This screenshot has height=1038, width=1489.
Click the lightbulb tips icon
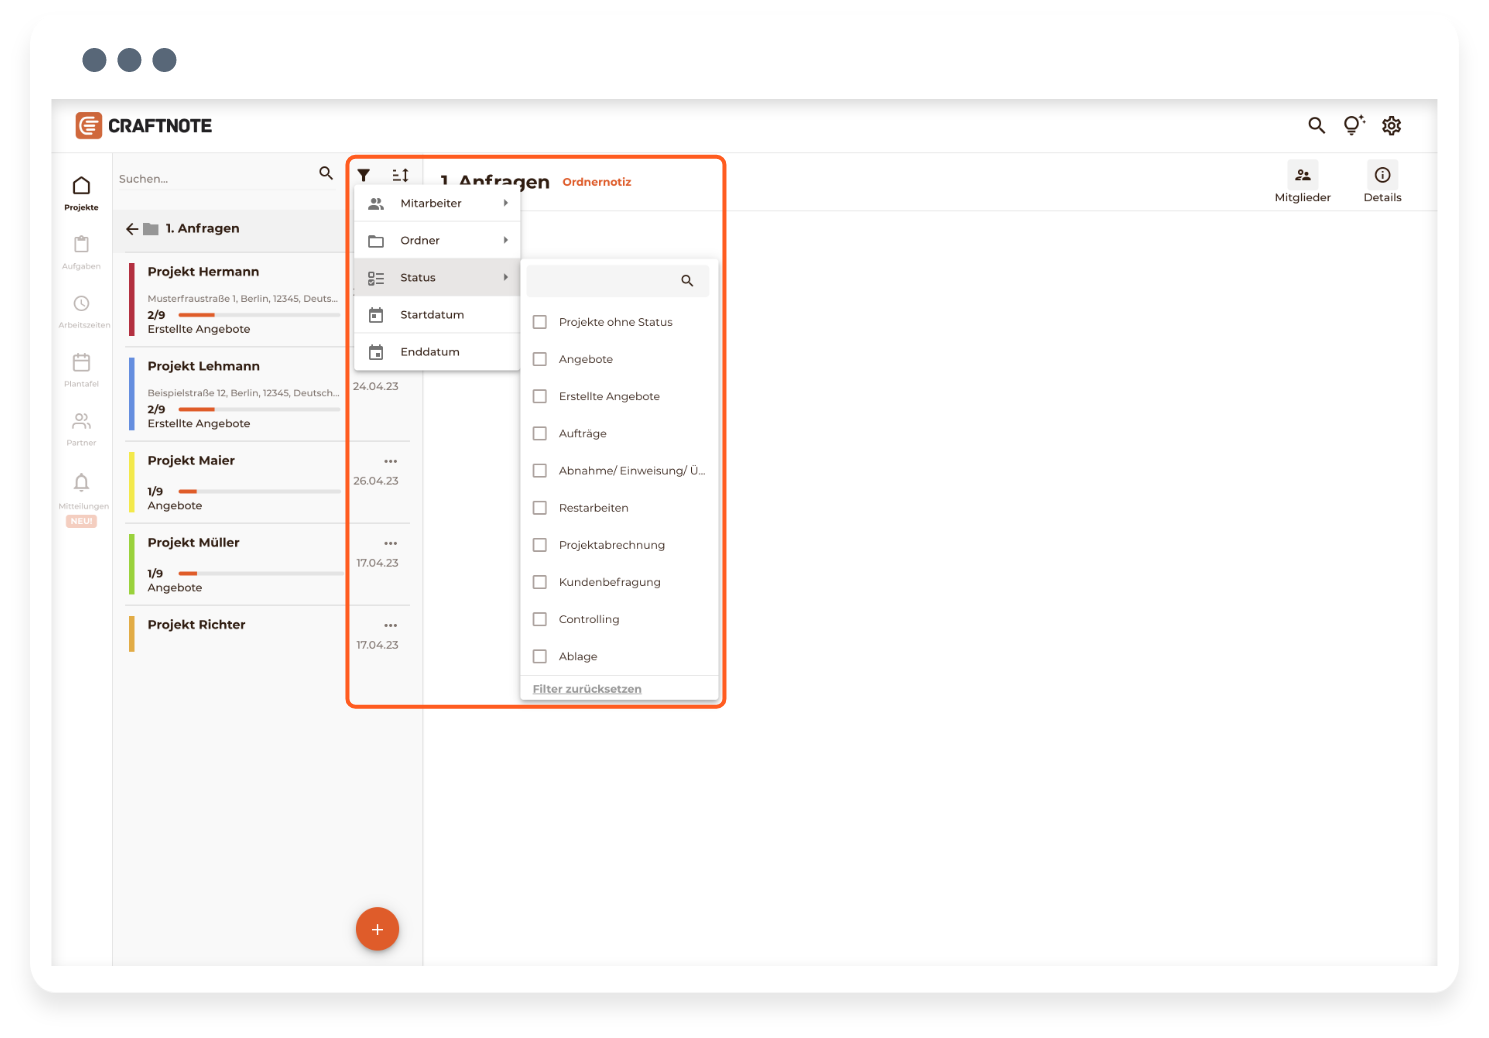click(1353, 125)
